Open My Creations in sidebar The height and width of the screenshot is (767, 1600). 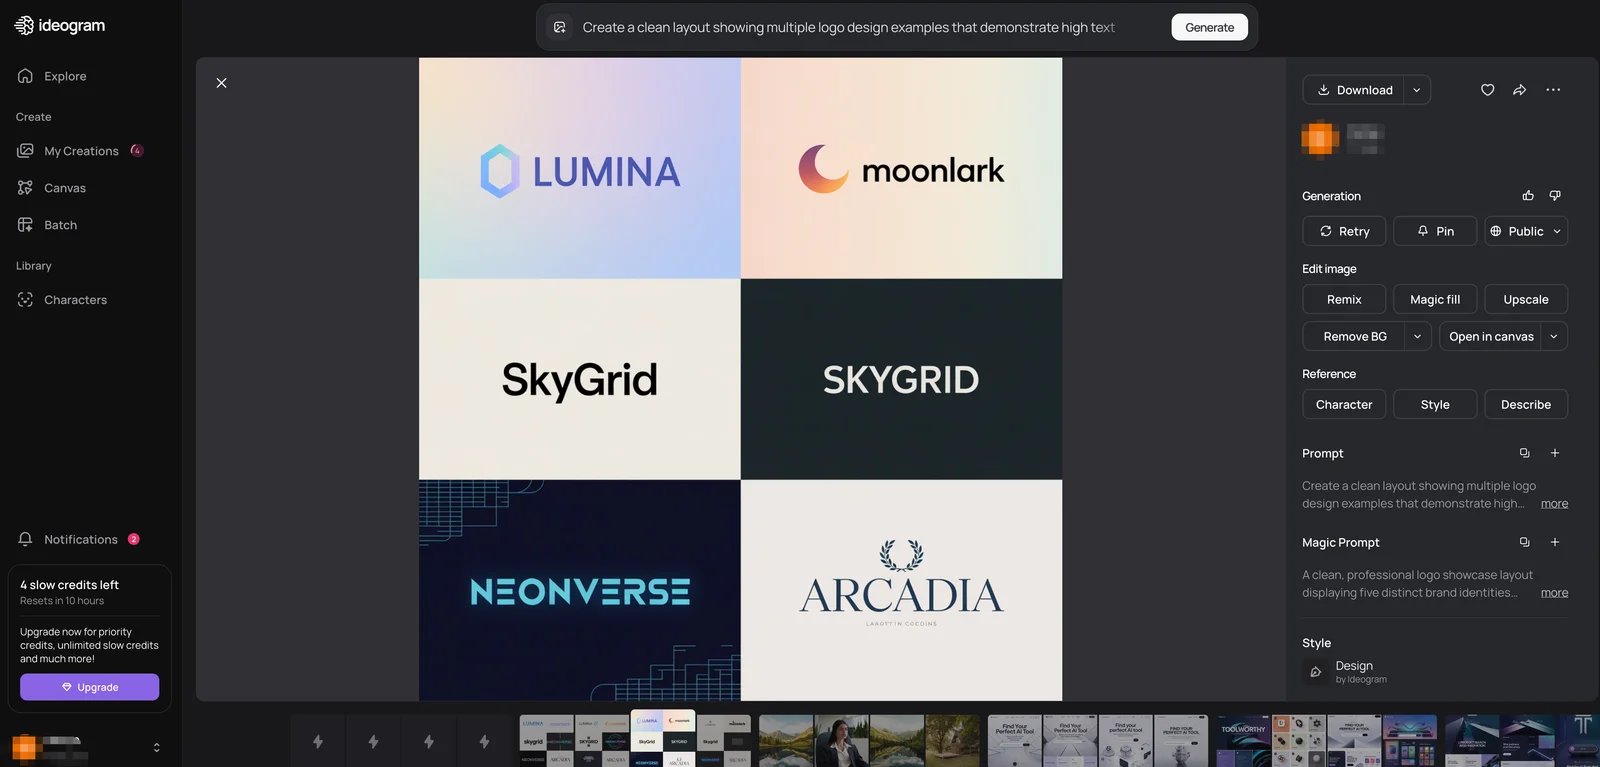click(x=81, y=151)
